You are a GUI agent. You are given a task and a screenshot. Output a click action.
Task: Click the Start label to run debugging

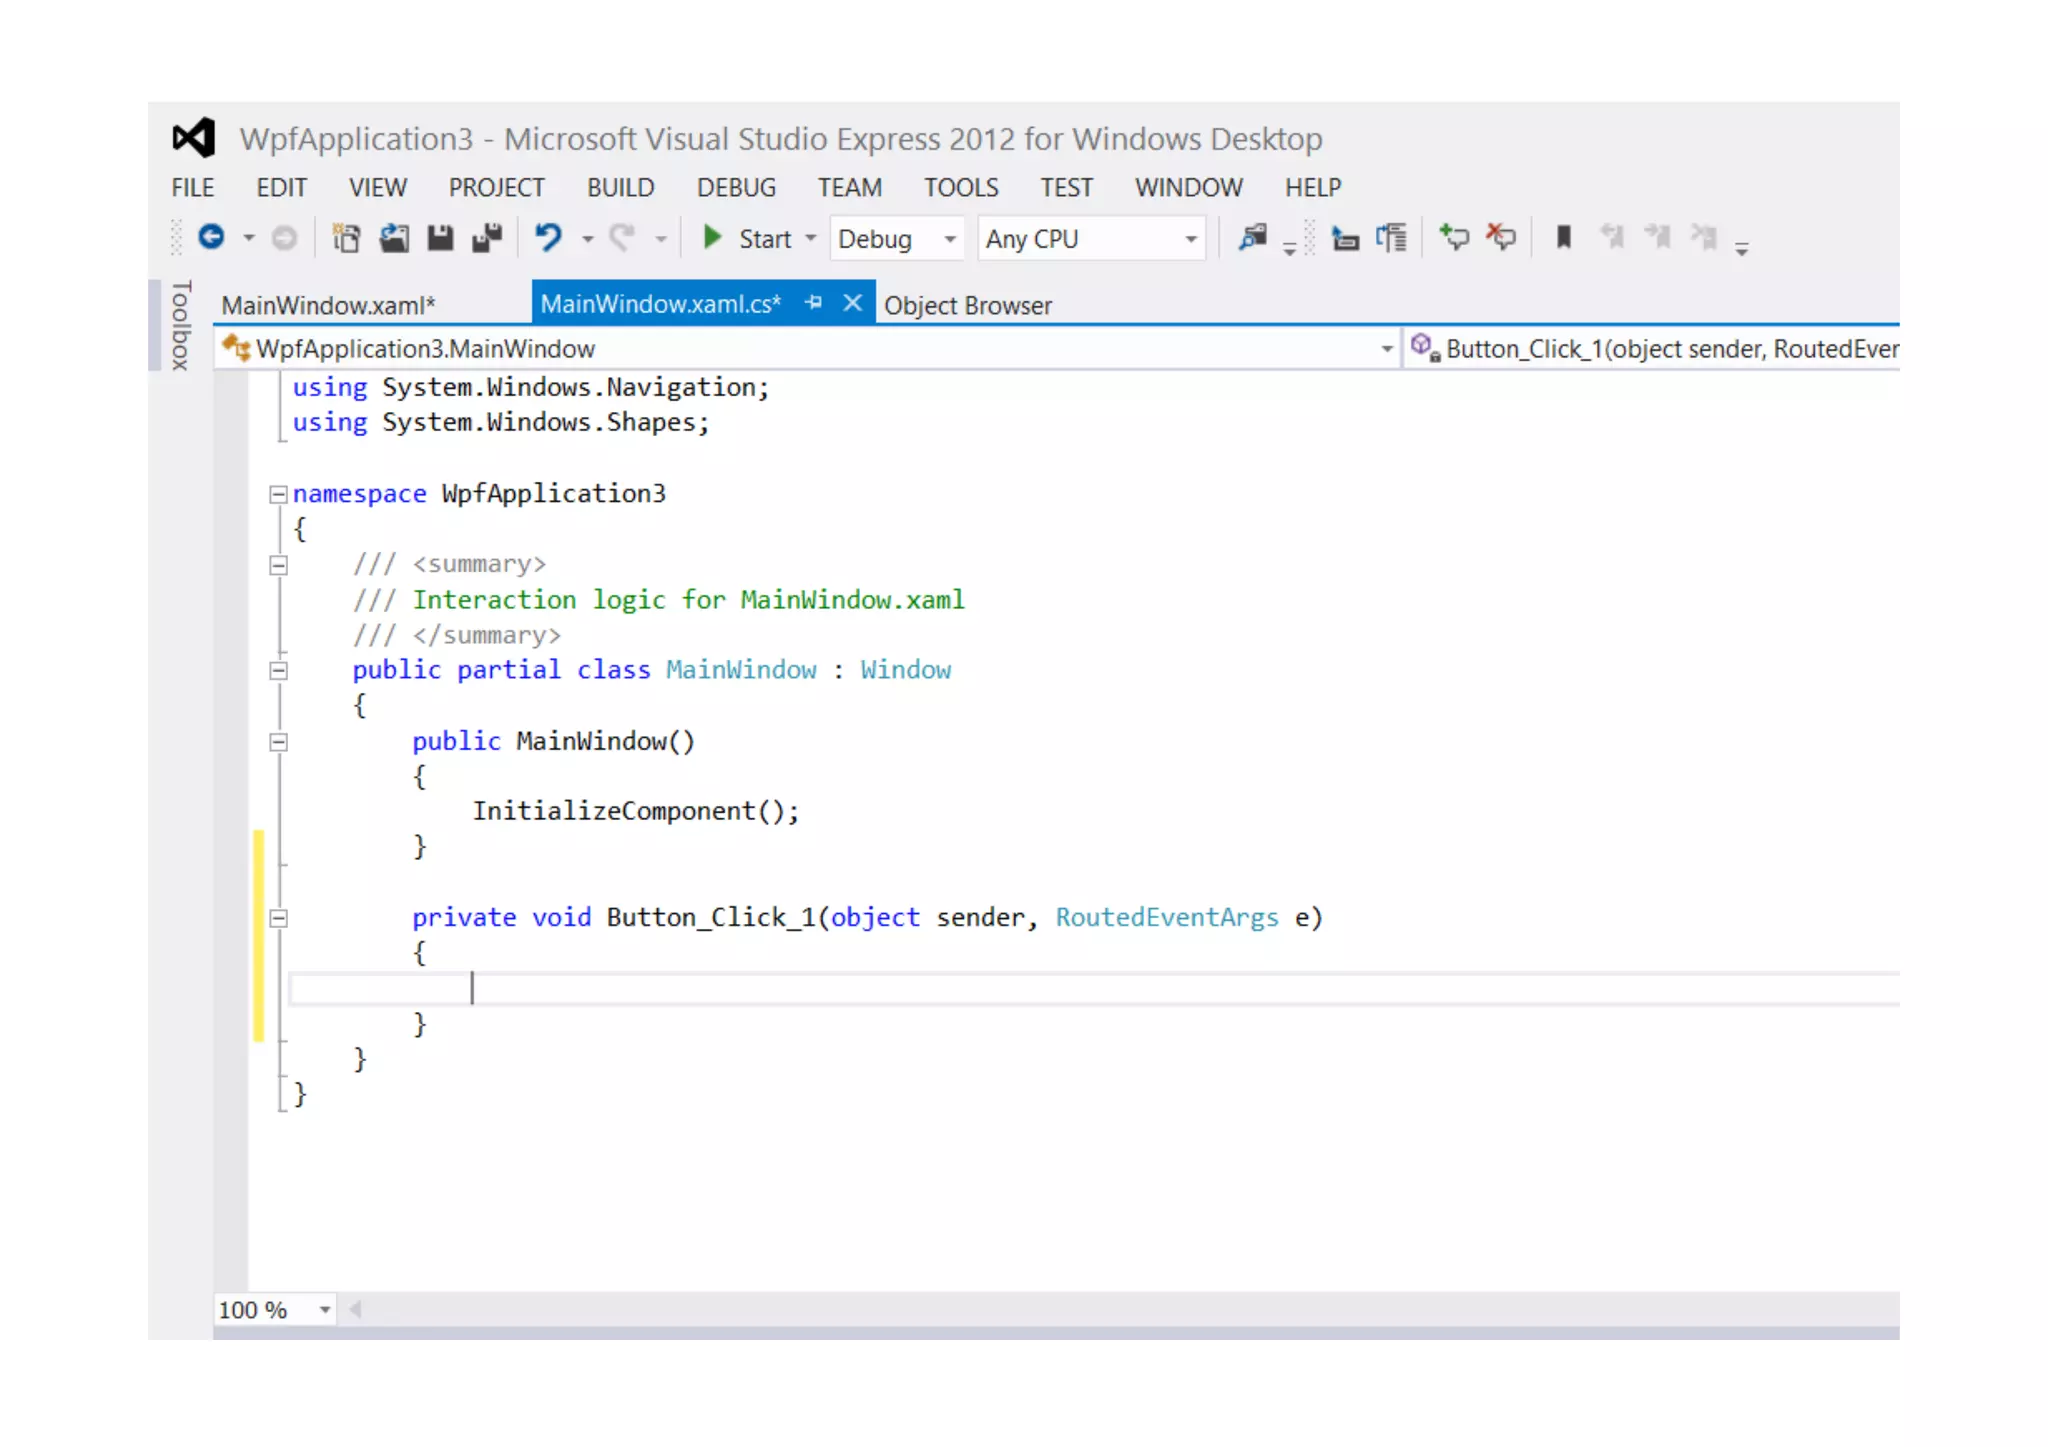click(x=765, y=239)
